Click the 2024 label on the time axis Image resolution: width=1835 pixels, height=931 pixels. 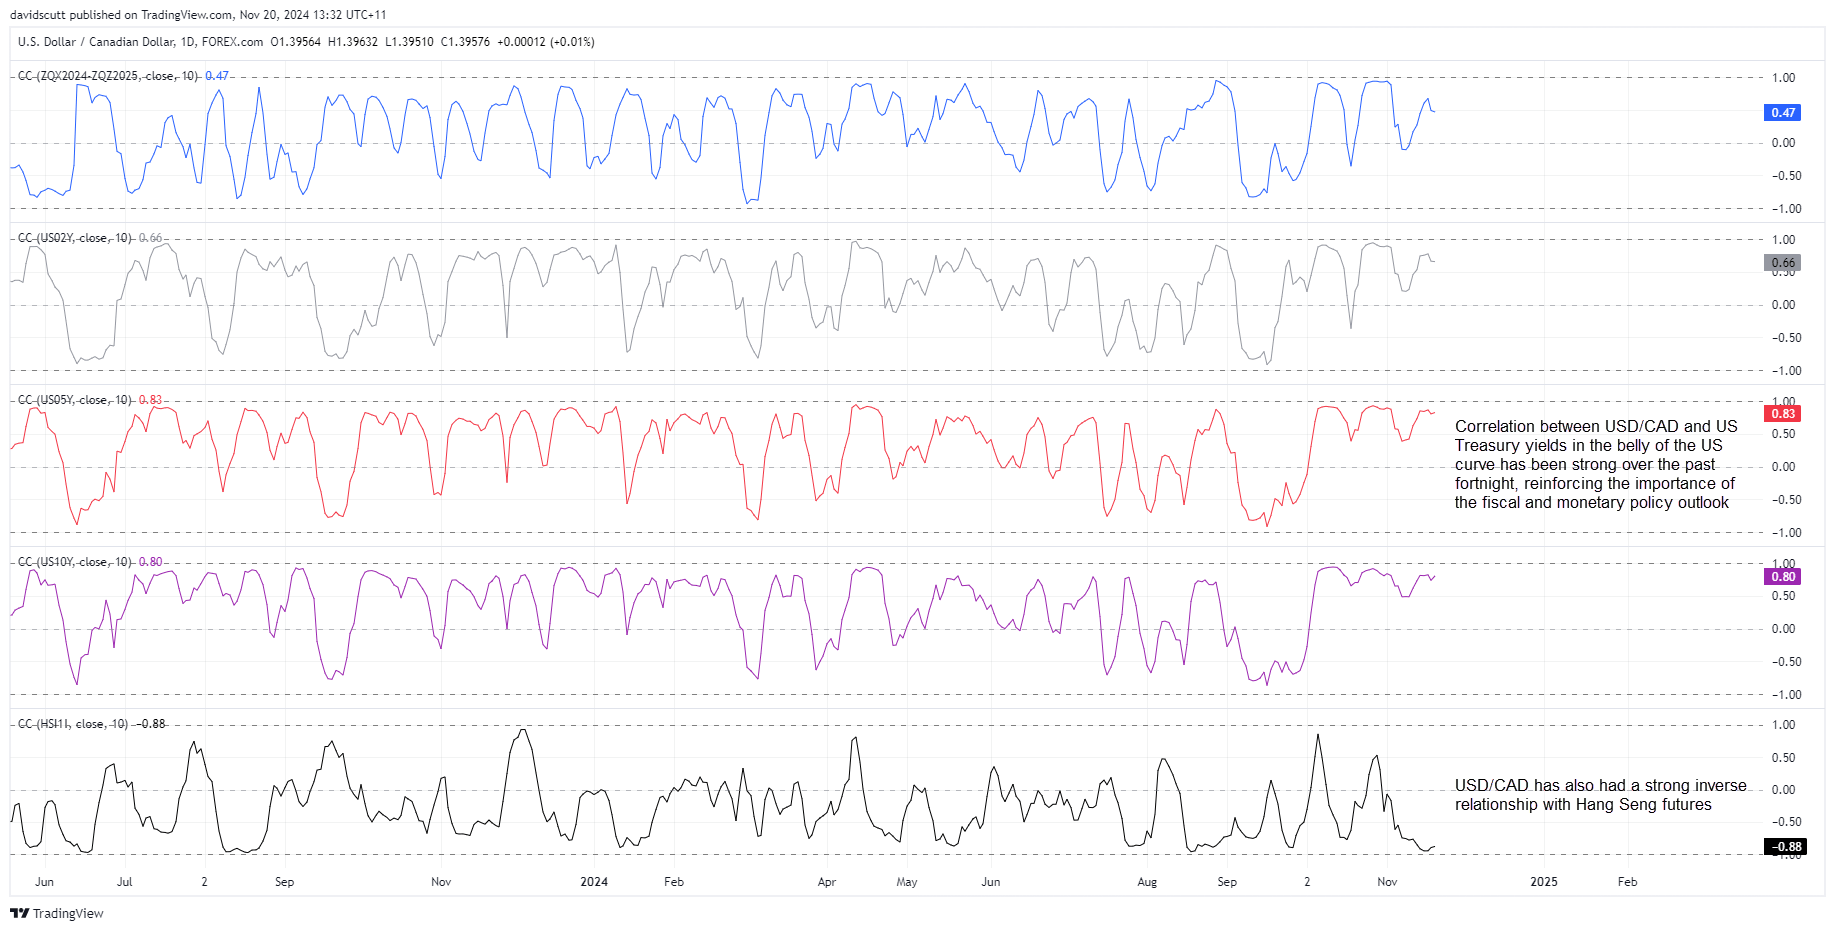(x=594, y=882)
